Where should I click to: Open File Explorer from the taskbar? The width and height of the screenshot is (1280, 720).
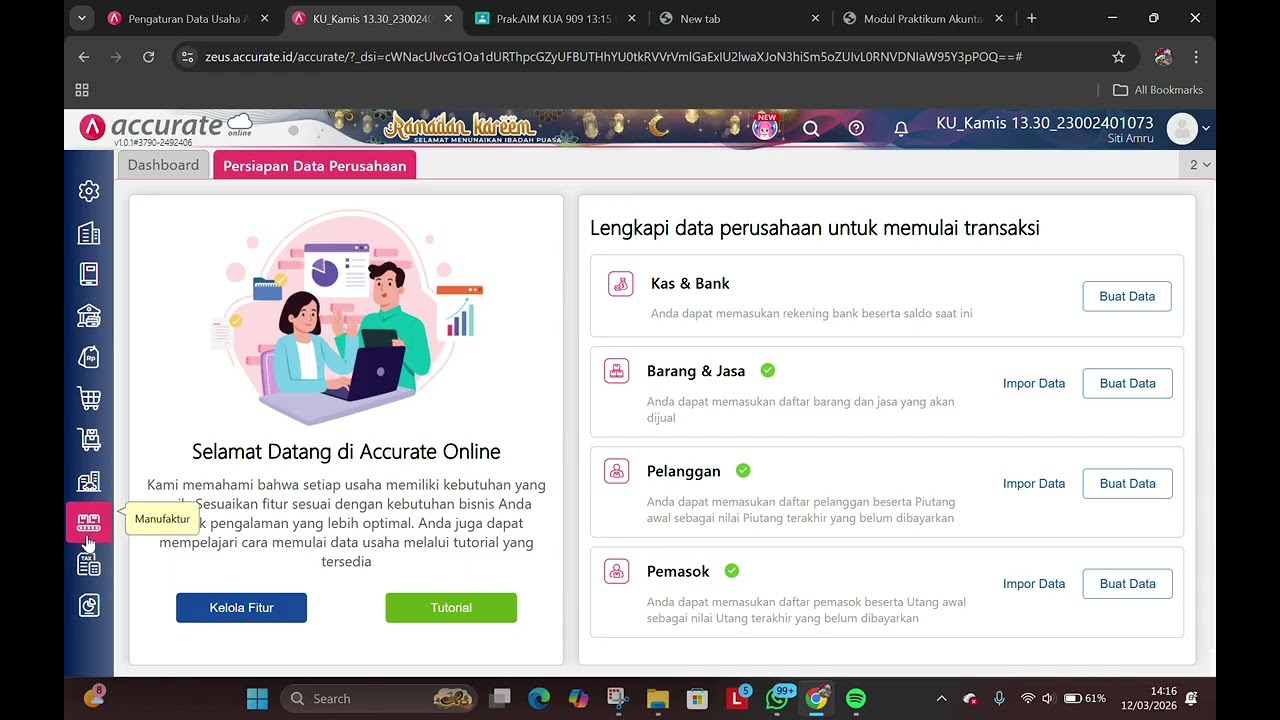click(657, 699)
